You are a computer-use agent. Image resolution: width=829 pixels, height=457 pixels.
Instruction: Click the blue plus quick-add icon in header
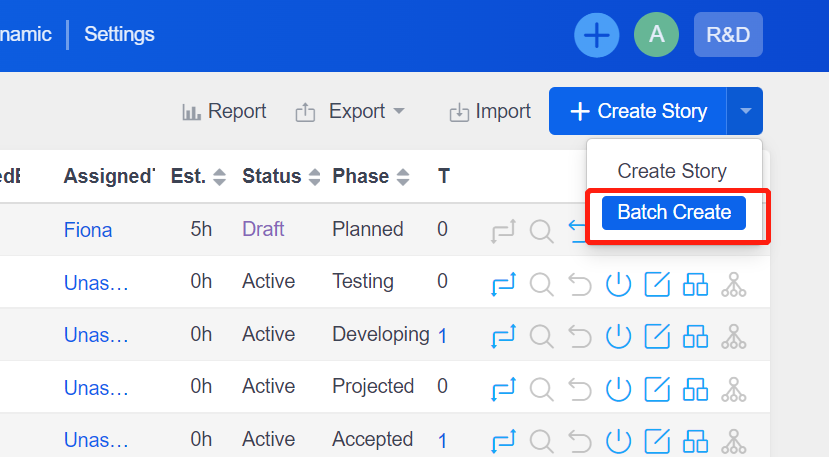pos(596,35)
